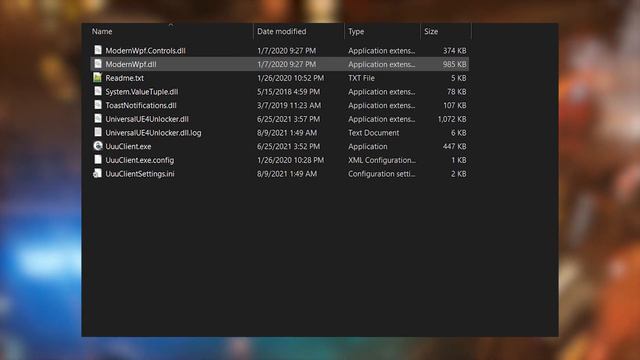Click the UniversalUE4Unlocker.dll.log file icon
Viewport: 640px width, 360px height.
(98, 132)
